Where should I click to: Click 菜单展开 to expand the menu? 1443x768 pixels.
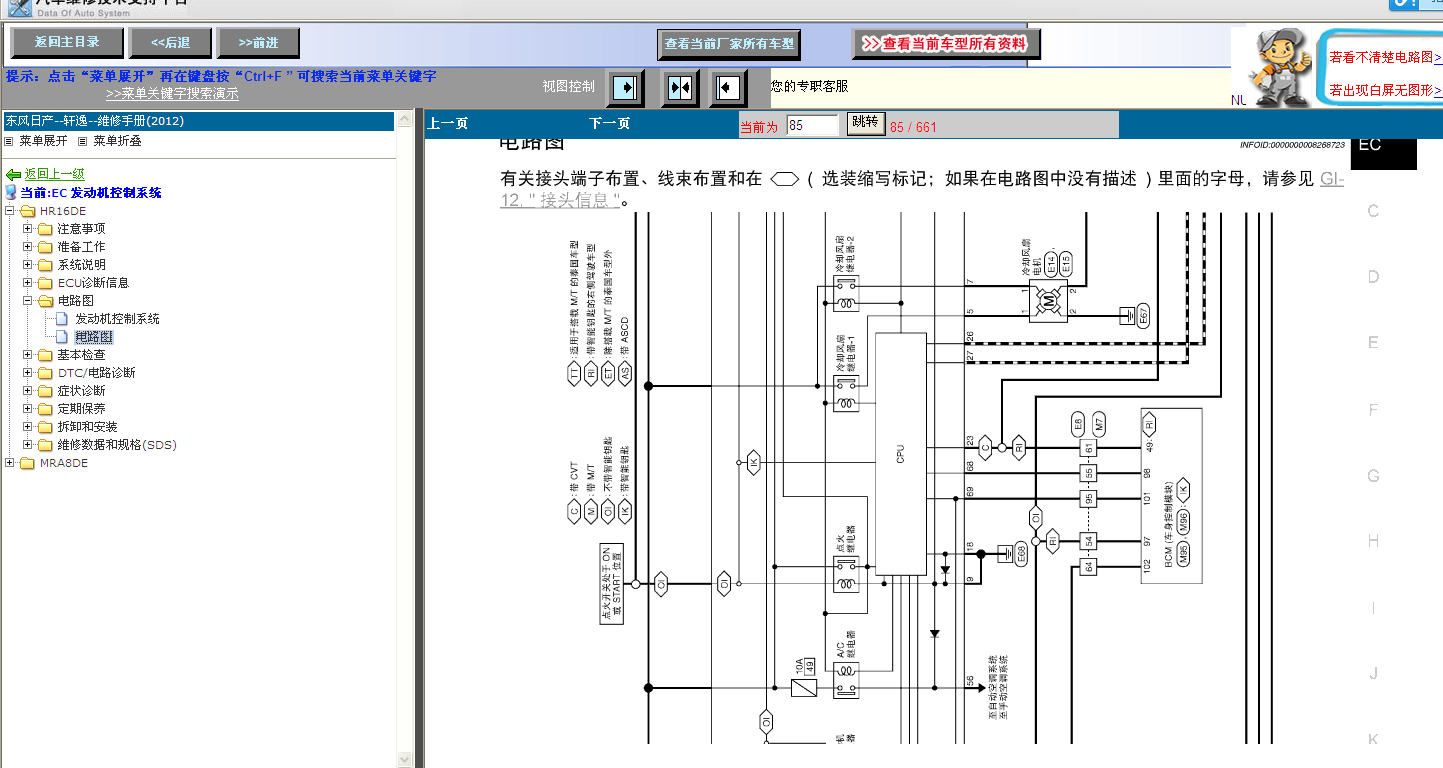pos(43,142)
